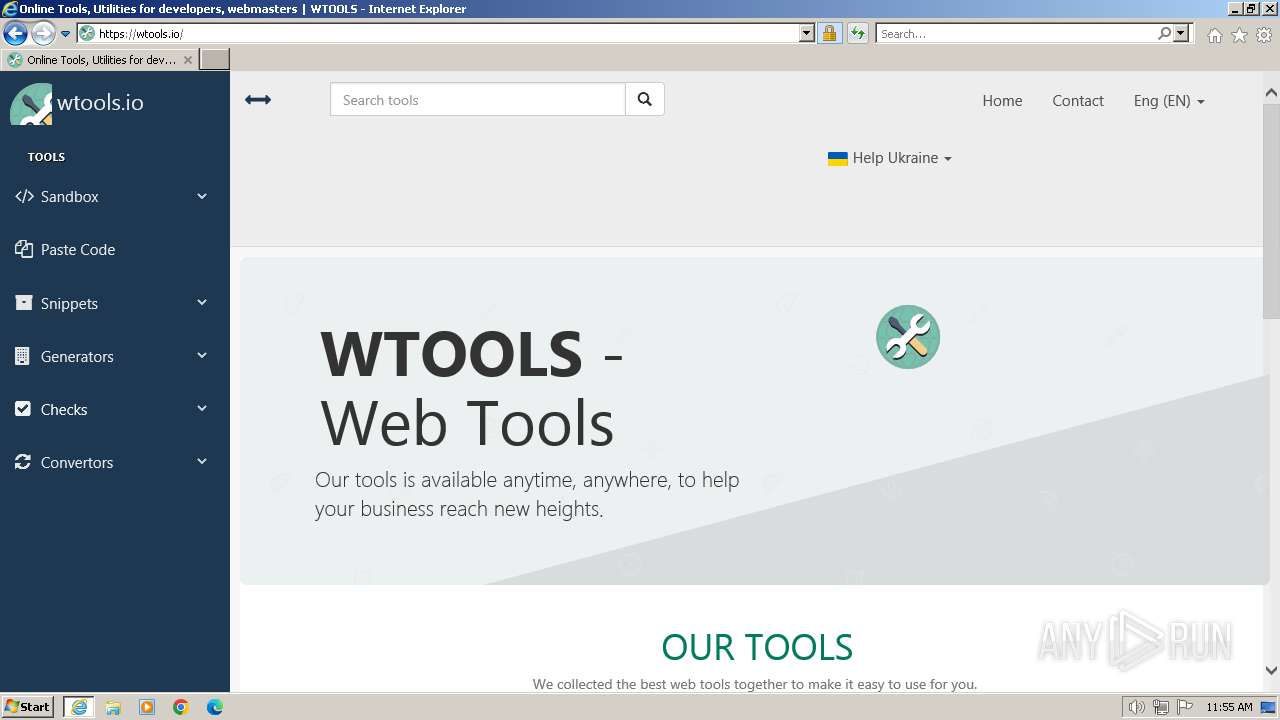Image resolution: width=1280 pixels, height=720 pixels.
Task: Expand the Convertors chevron
Action: pyautogui.click(x=202, y=461)
